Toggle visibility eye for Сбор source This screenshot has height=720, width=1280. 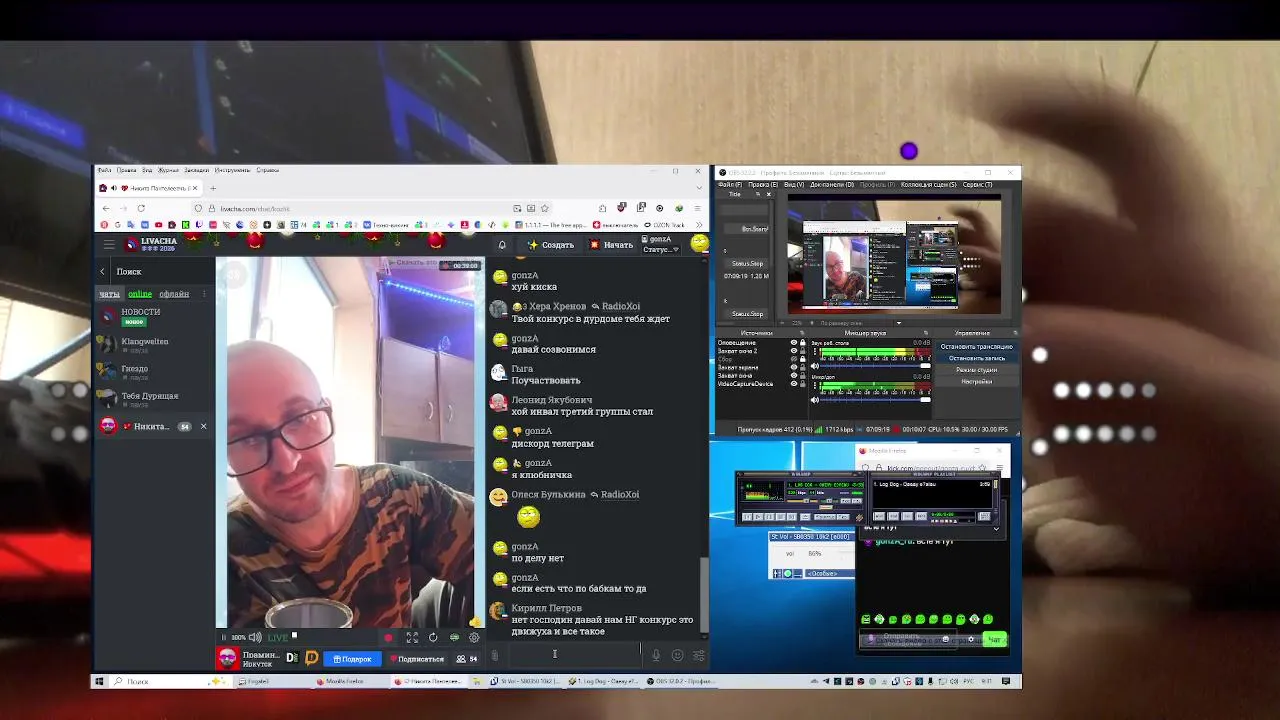tap(794, 359)
